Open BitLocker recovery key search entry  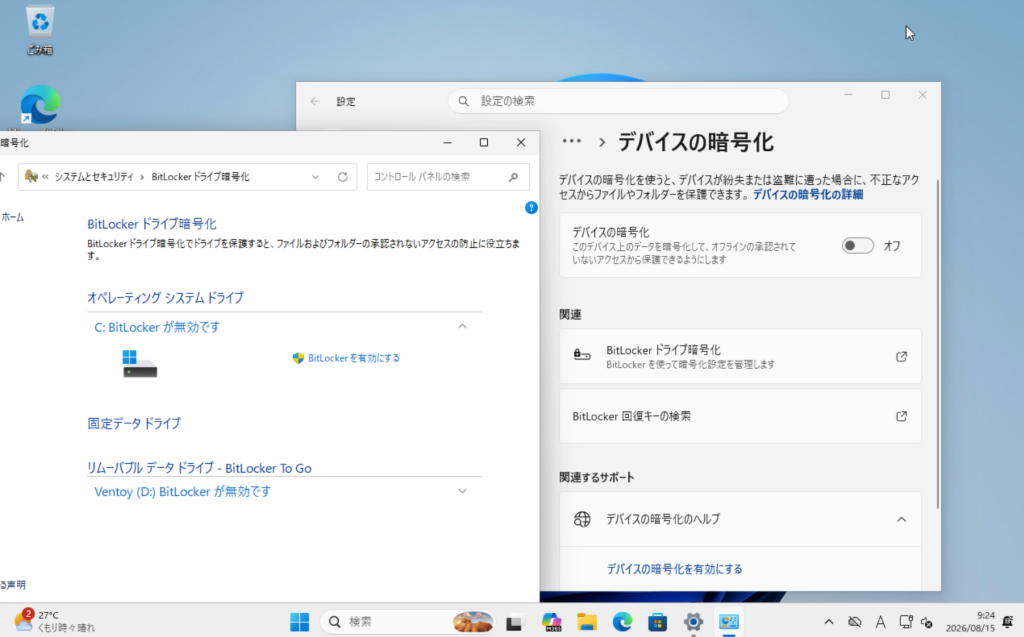pyautogui.click(x=740, y=416)
